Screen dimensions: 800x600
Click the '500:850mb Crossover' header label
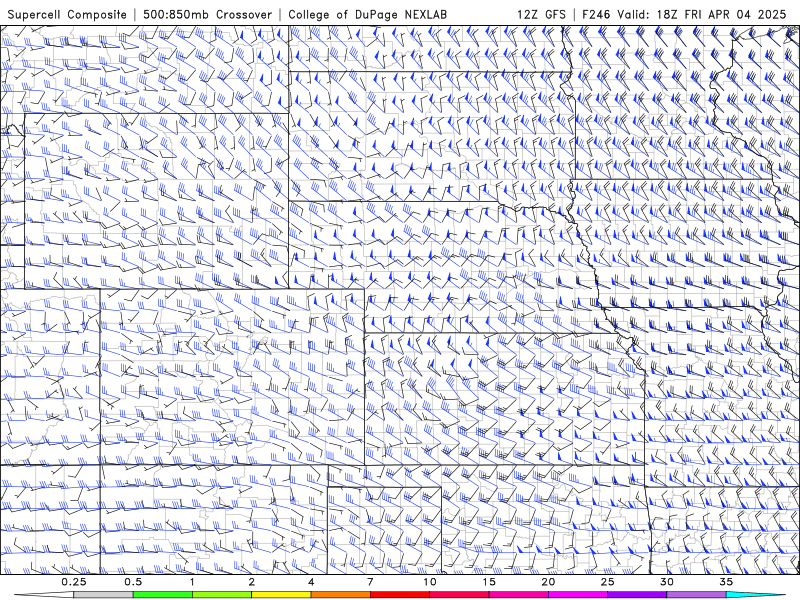coord(208,14)
